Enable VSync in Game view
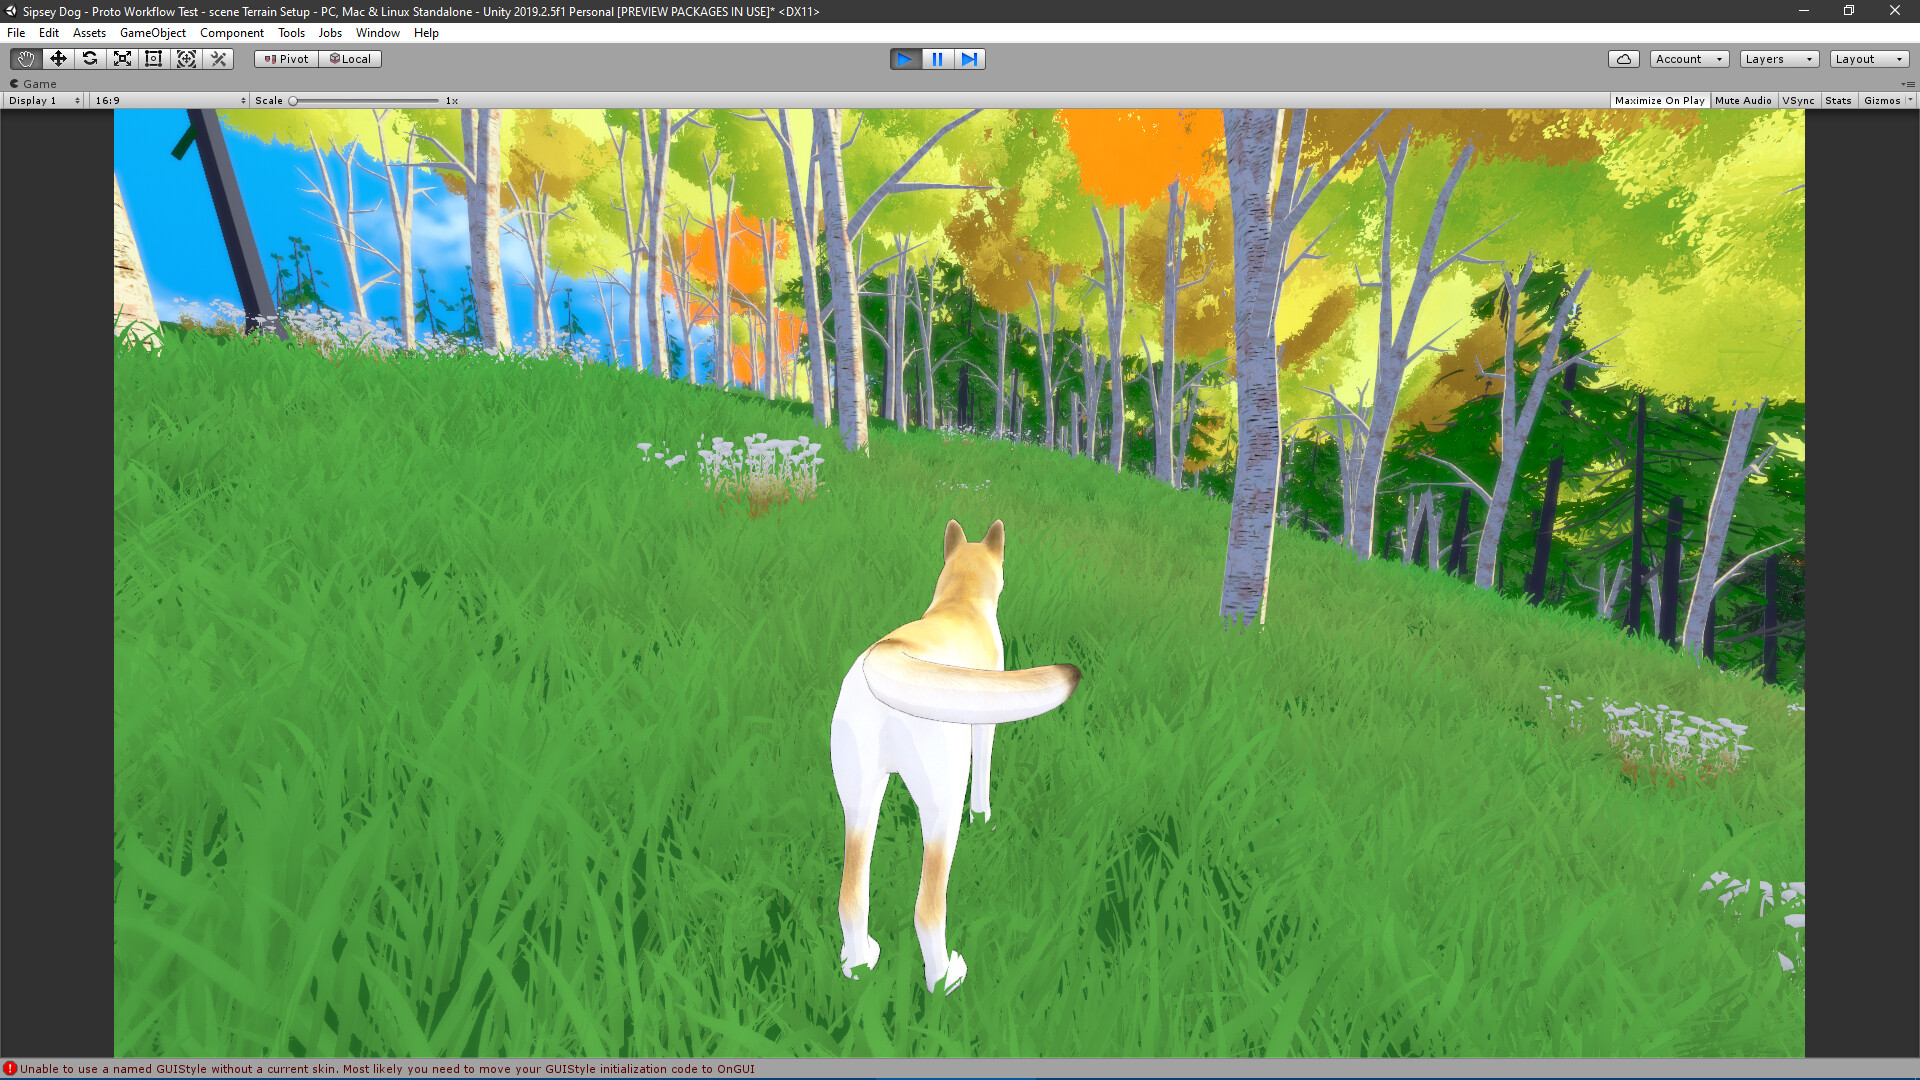Viewport: 1920px width, 1080px height. [1798, 101]
